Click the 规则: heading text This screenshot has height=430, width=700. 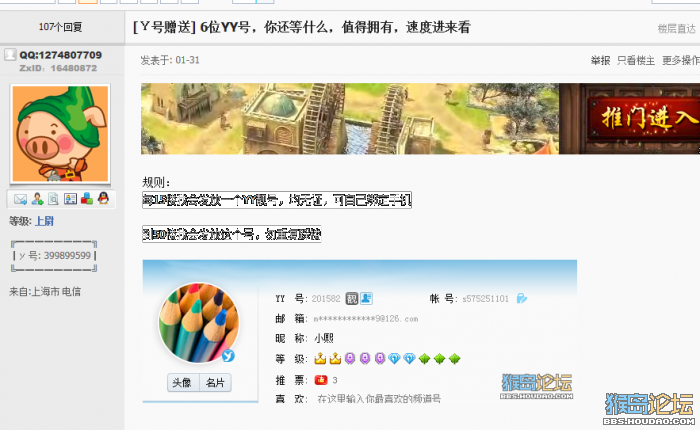pyautogui.click(x=156, y=182)
